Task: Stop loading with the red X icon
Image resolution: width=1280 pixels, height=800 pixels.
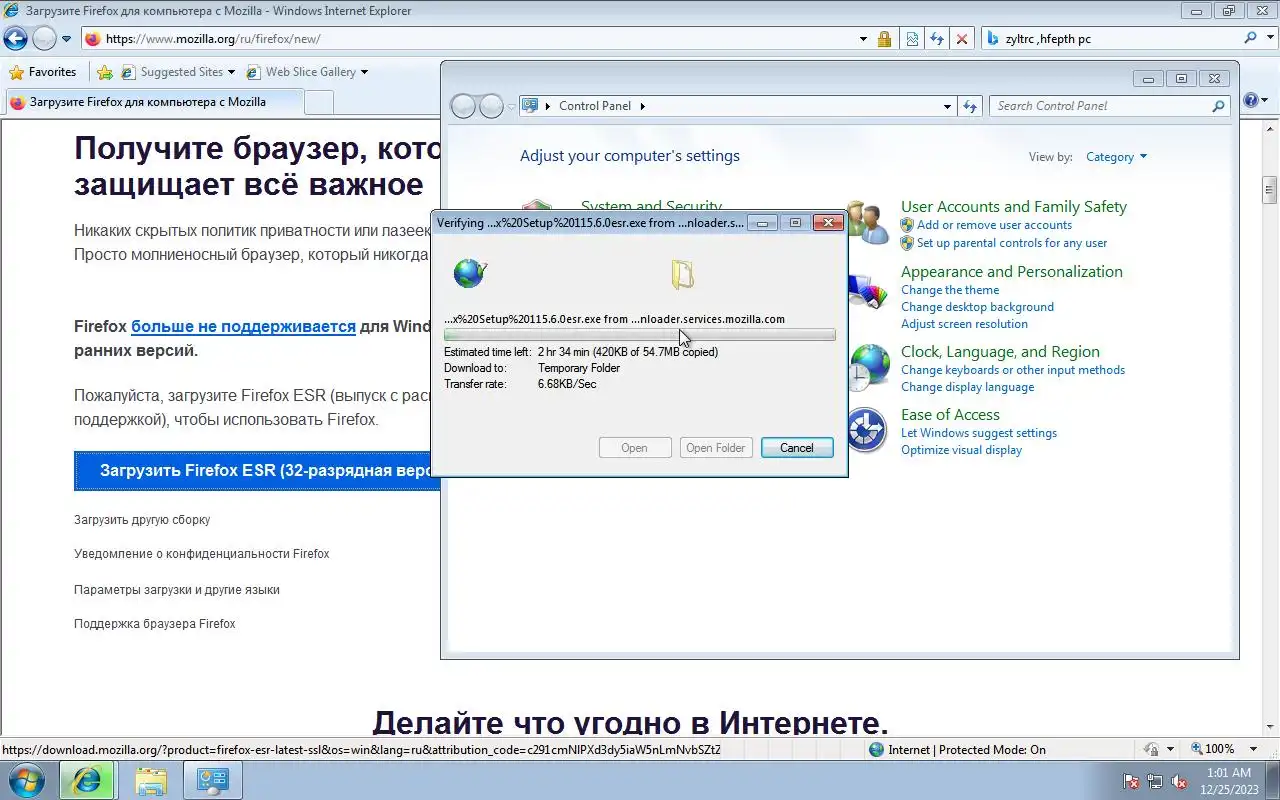Action: 962,39
